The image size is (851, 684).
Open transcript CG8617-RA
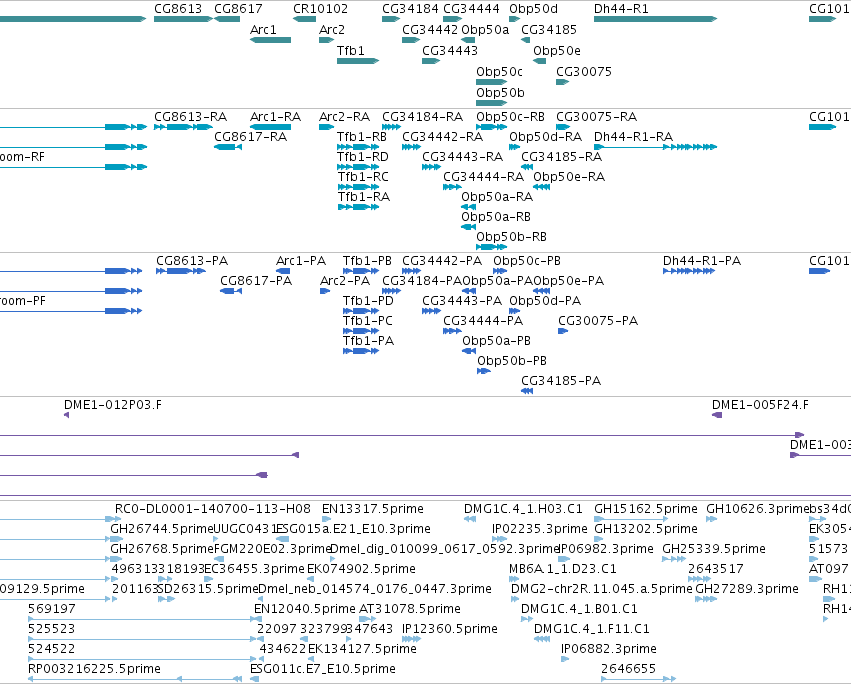pos(251,137)
